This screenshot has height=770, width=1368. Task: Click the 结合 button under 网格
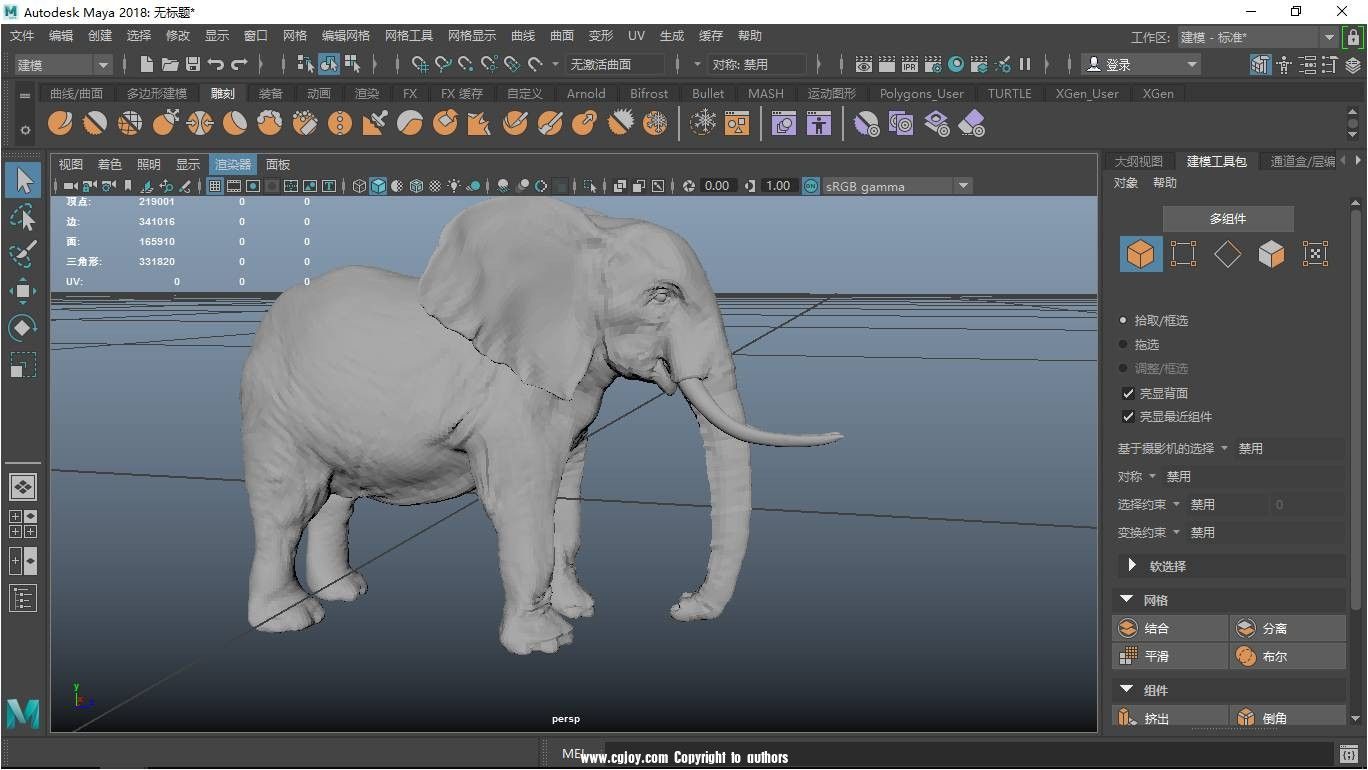1170,627
